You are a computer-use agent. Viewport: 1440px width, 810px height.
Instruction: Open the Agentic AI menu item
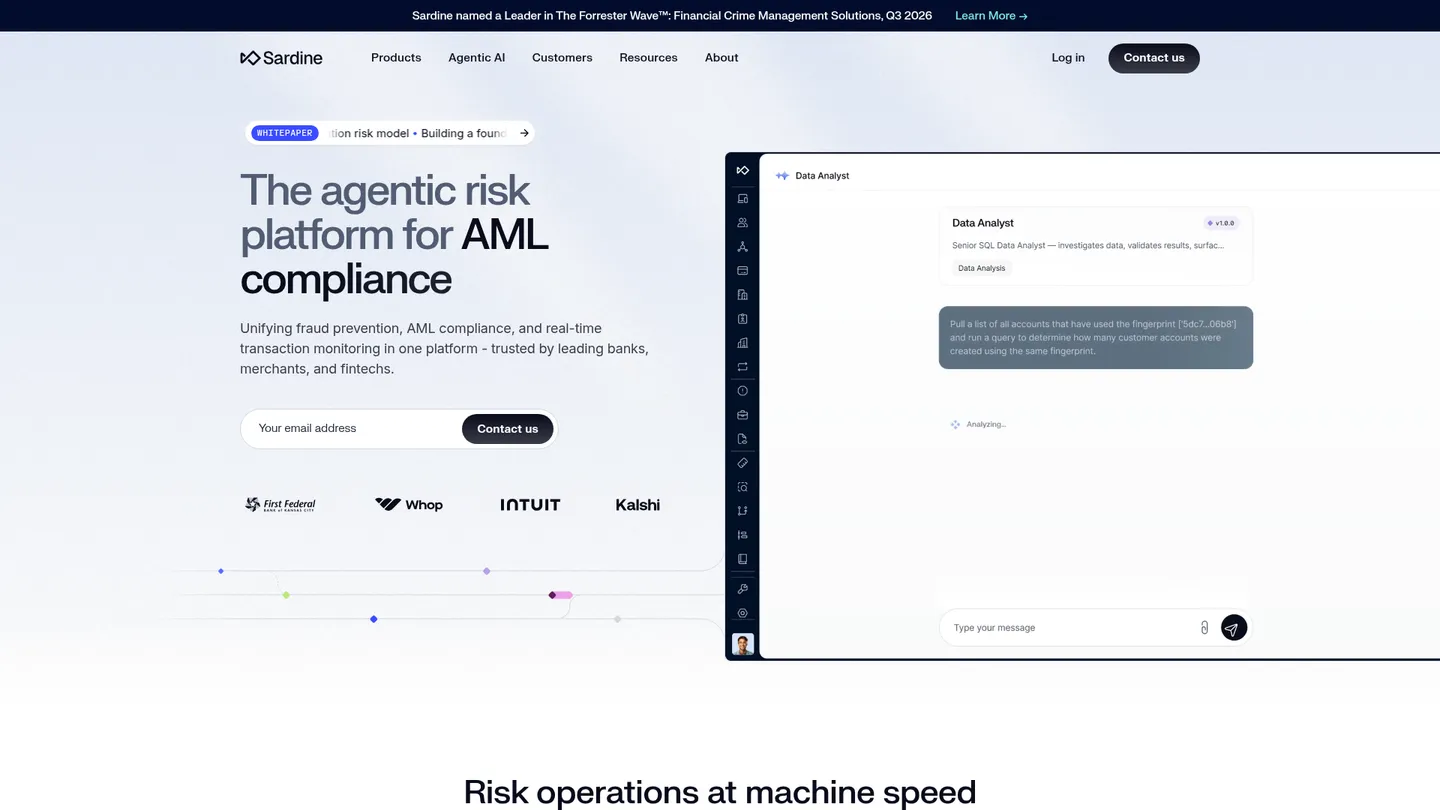pos(476,58)
